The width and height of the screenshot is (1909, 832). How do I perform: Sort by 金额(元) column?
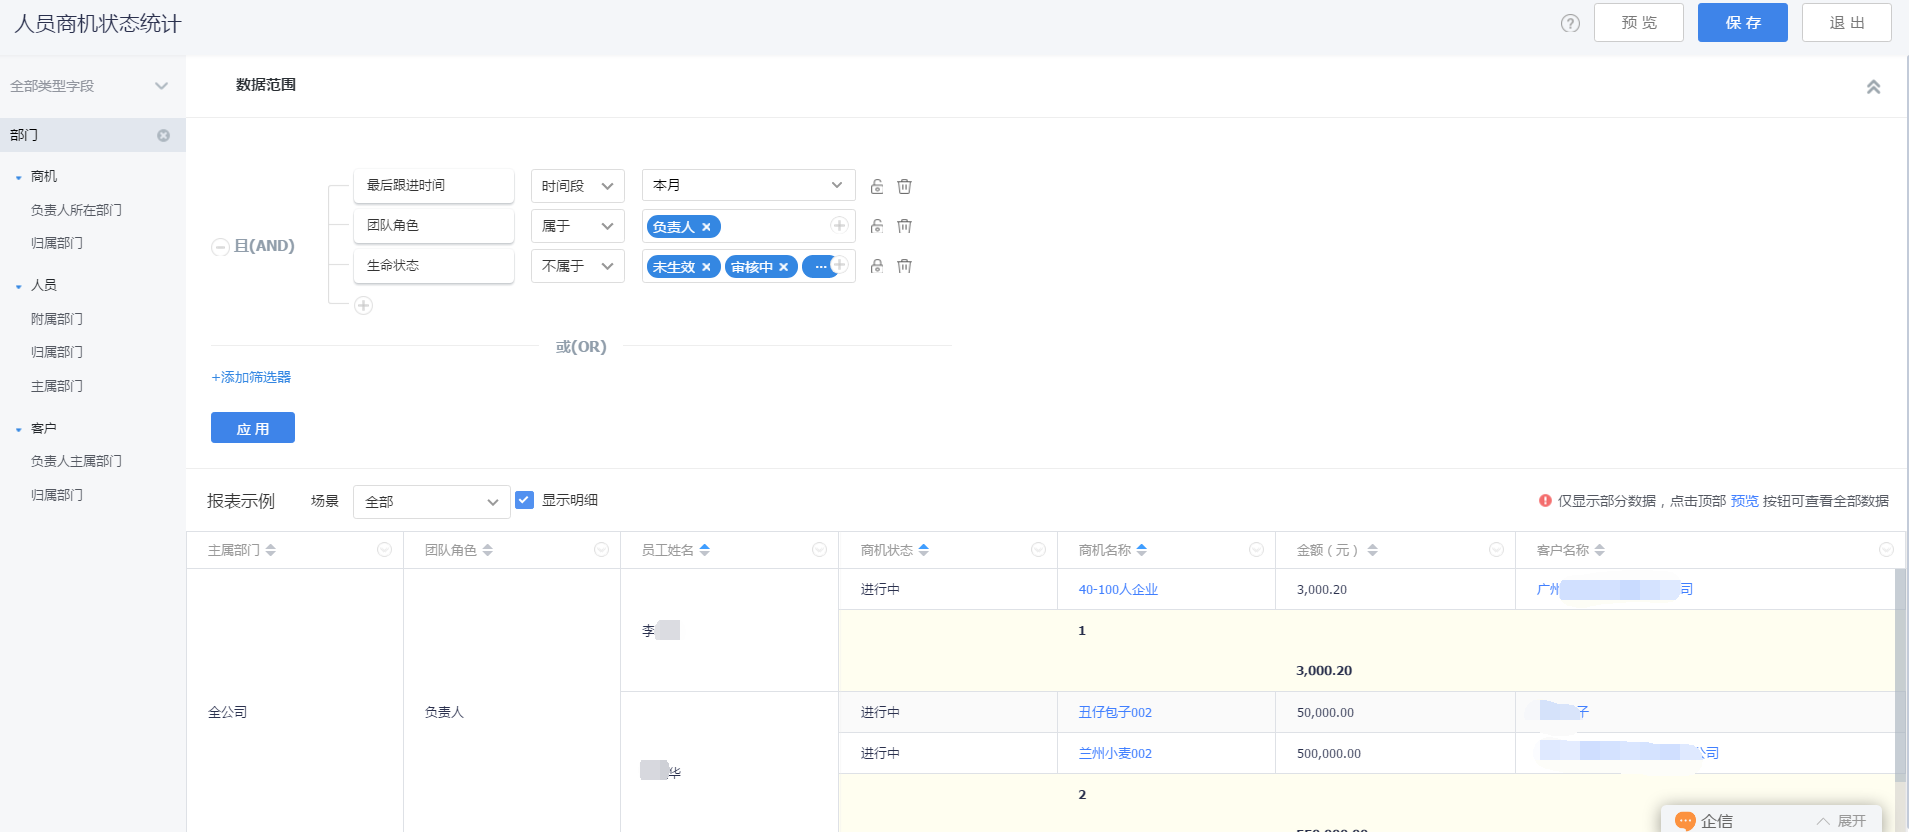[x=1372, y=550]
